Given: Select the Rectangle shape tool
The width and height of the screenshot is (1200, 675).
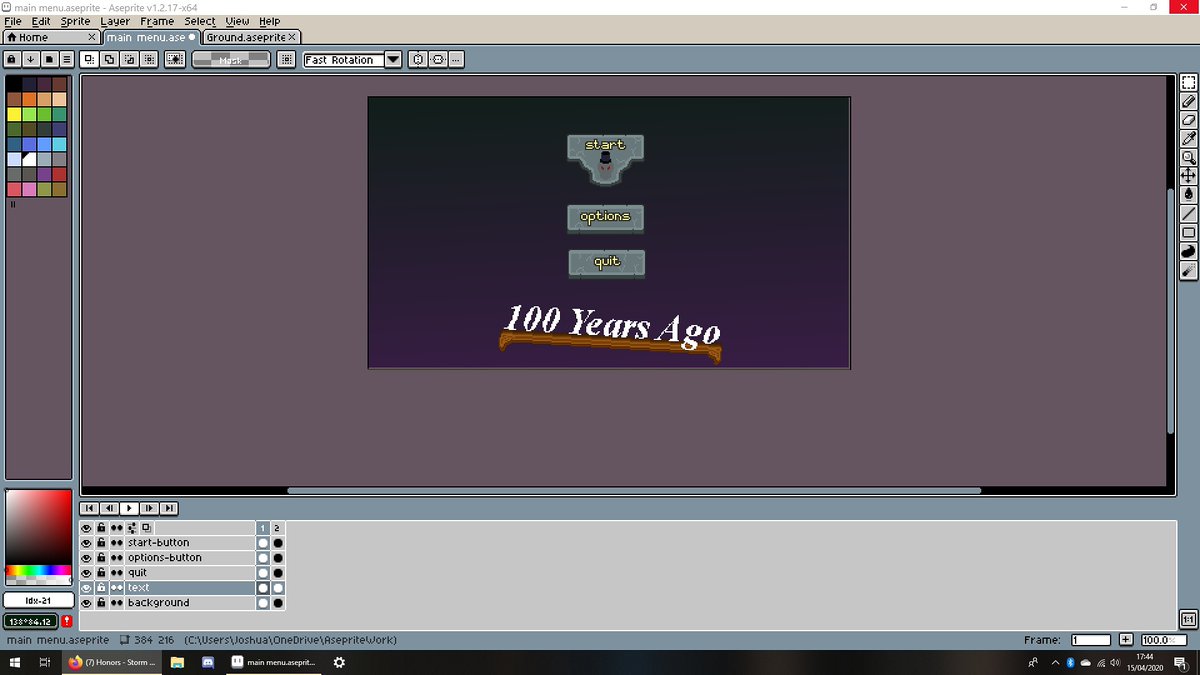Looking at the screenshot, I should coord(1188,233).
